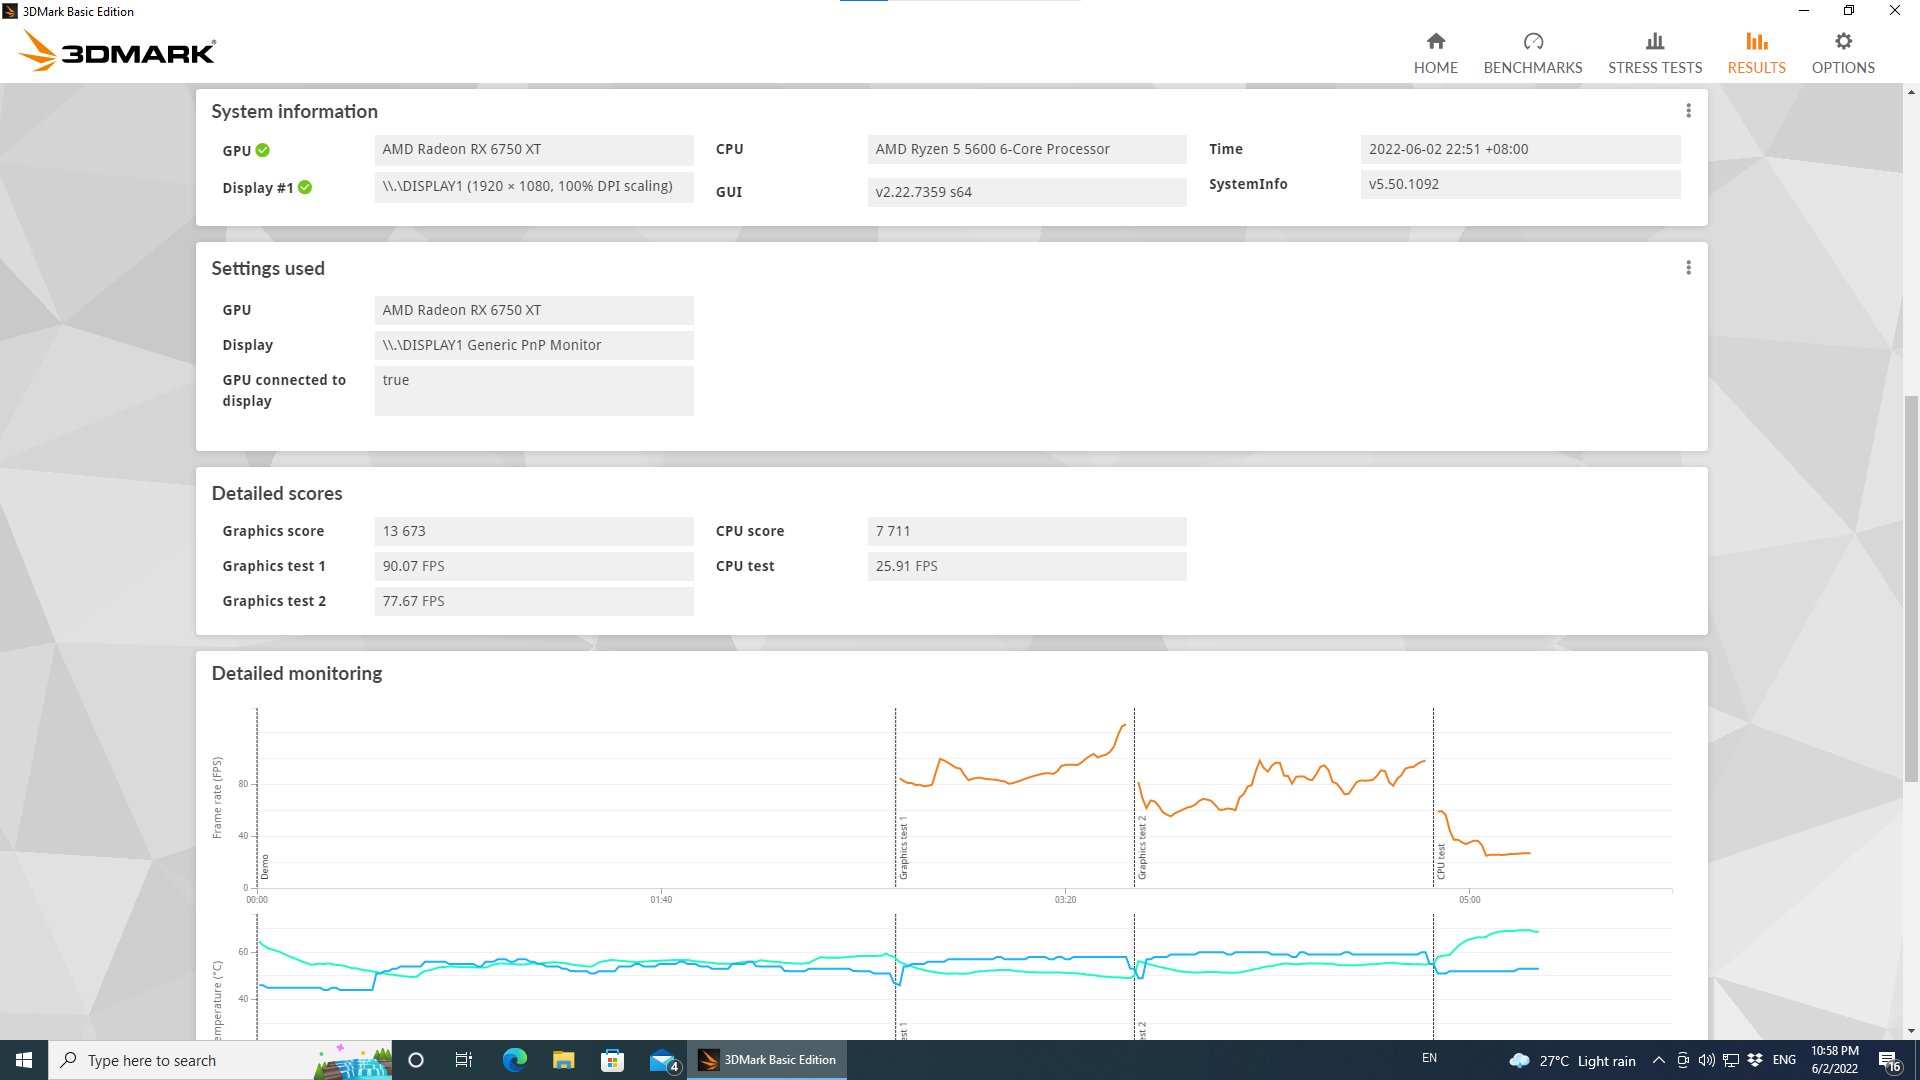Open the volume control tray icon
The width and height of the screenshot is (1920, 1080).
coord(1706,1060)
